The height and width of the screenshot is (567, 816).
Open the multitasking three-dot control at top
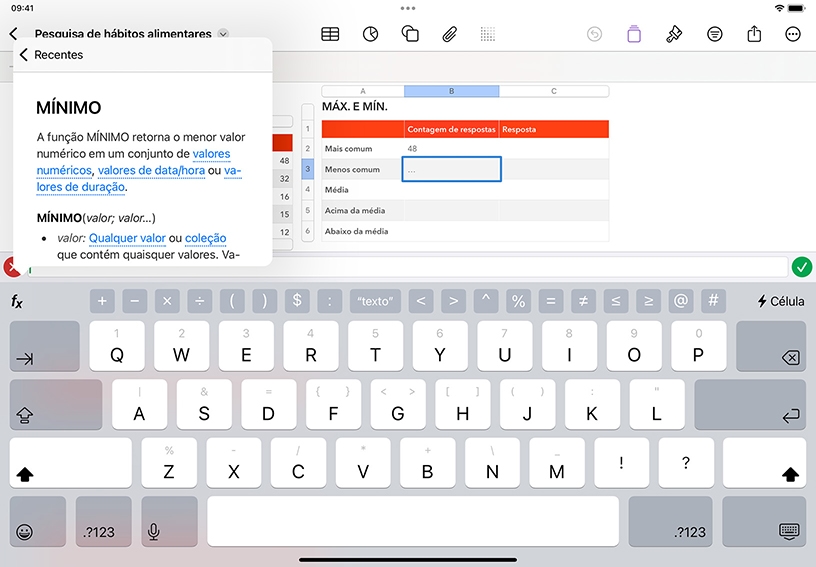click(x=408, y=8)
